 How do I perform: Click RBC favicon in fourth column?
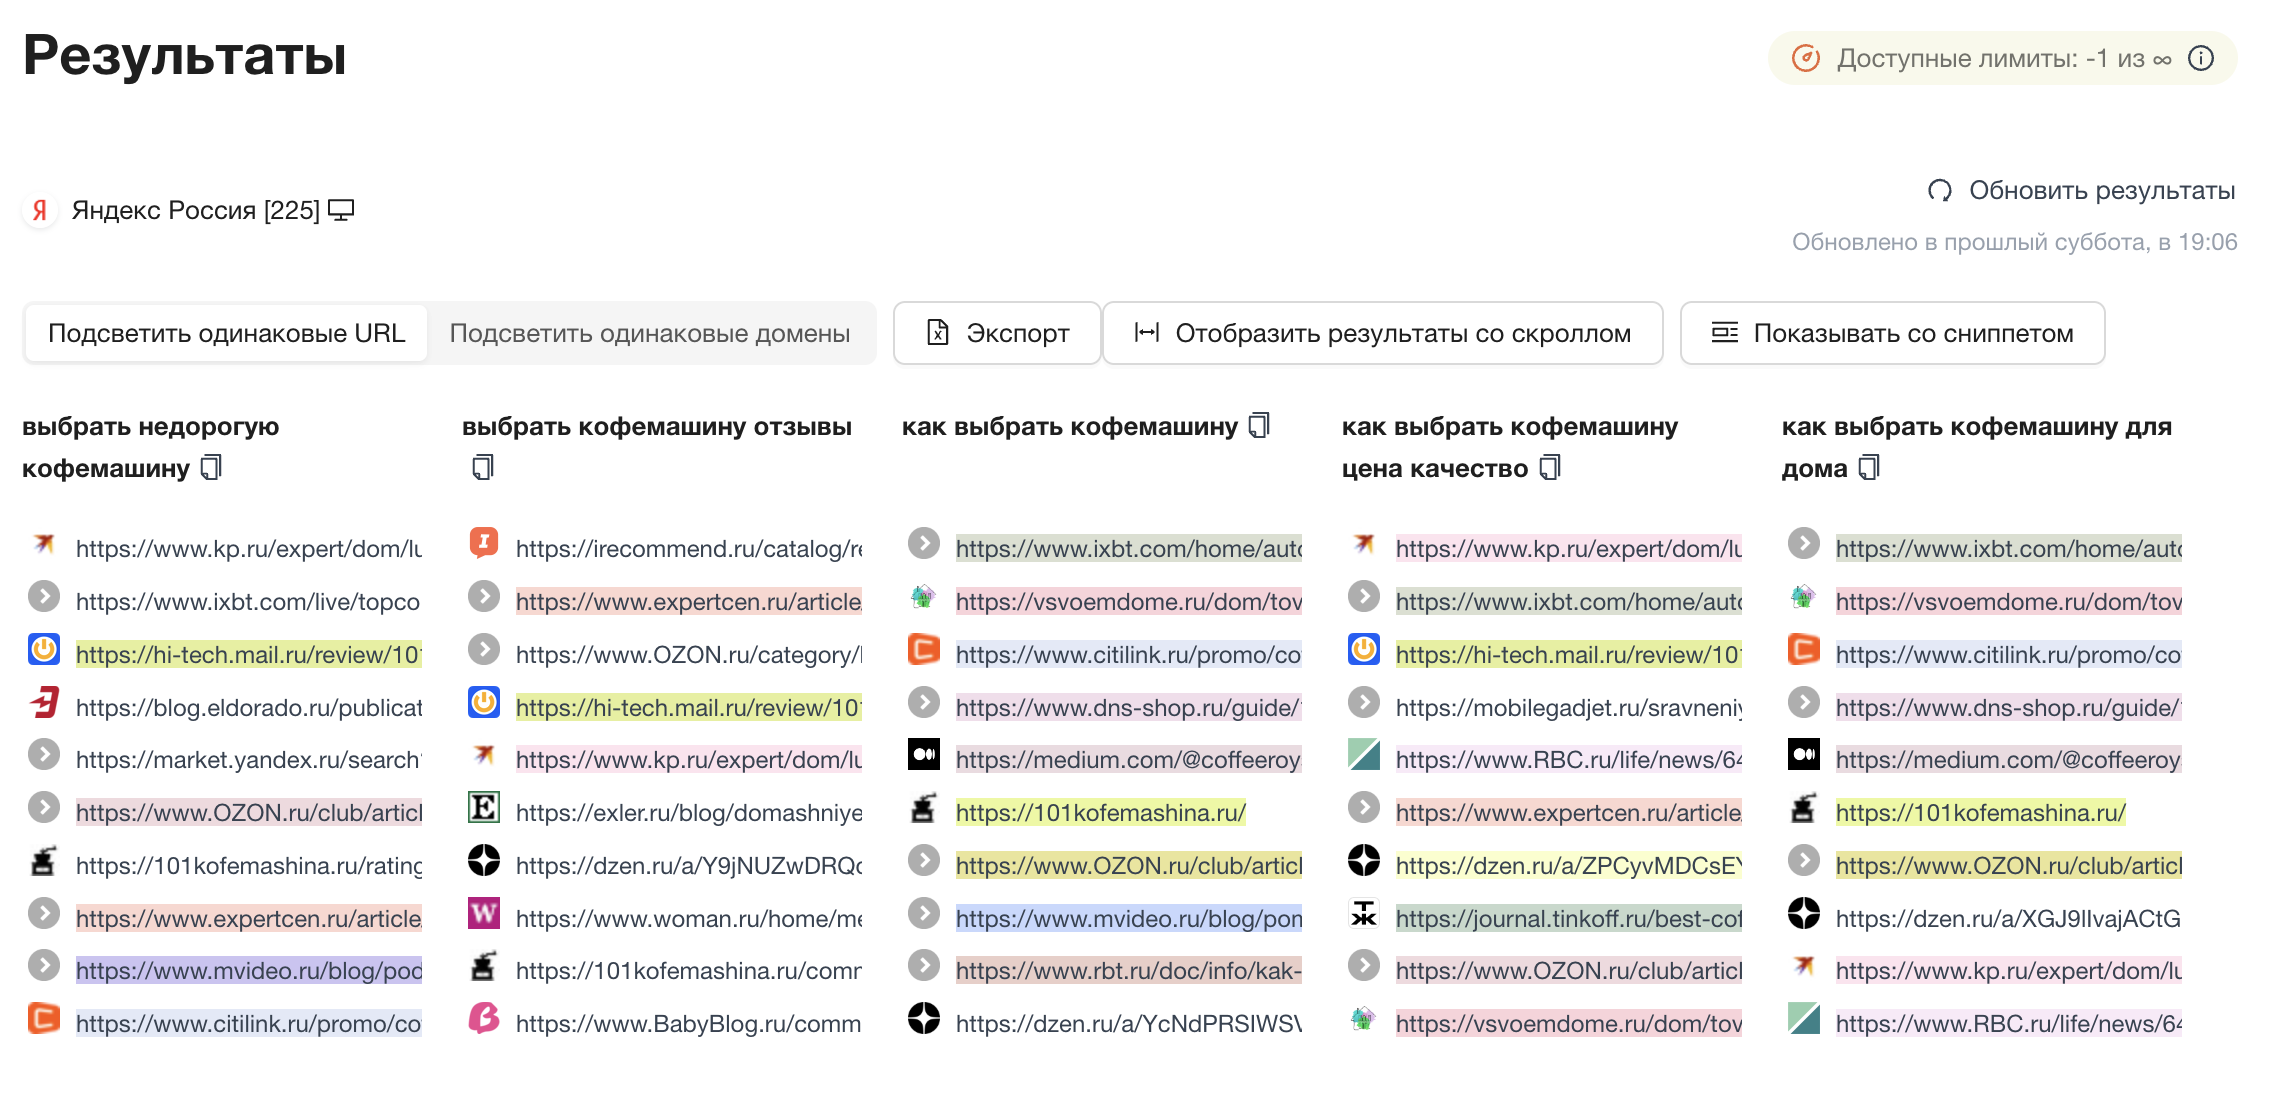(1364, 754)
